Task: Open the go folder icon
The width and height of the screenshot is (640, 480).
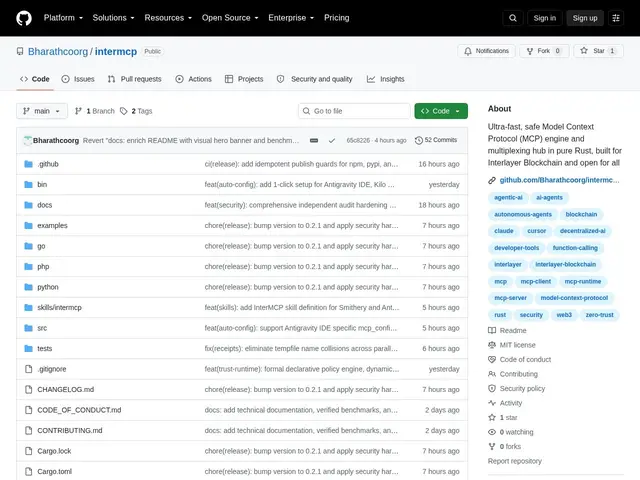Action: [x=28, y=246]
